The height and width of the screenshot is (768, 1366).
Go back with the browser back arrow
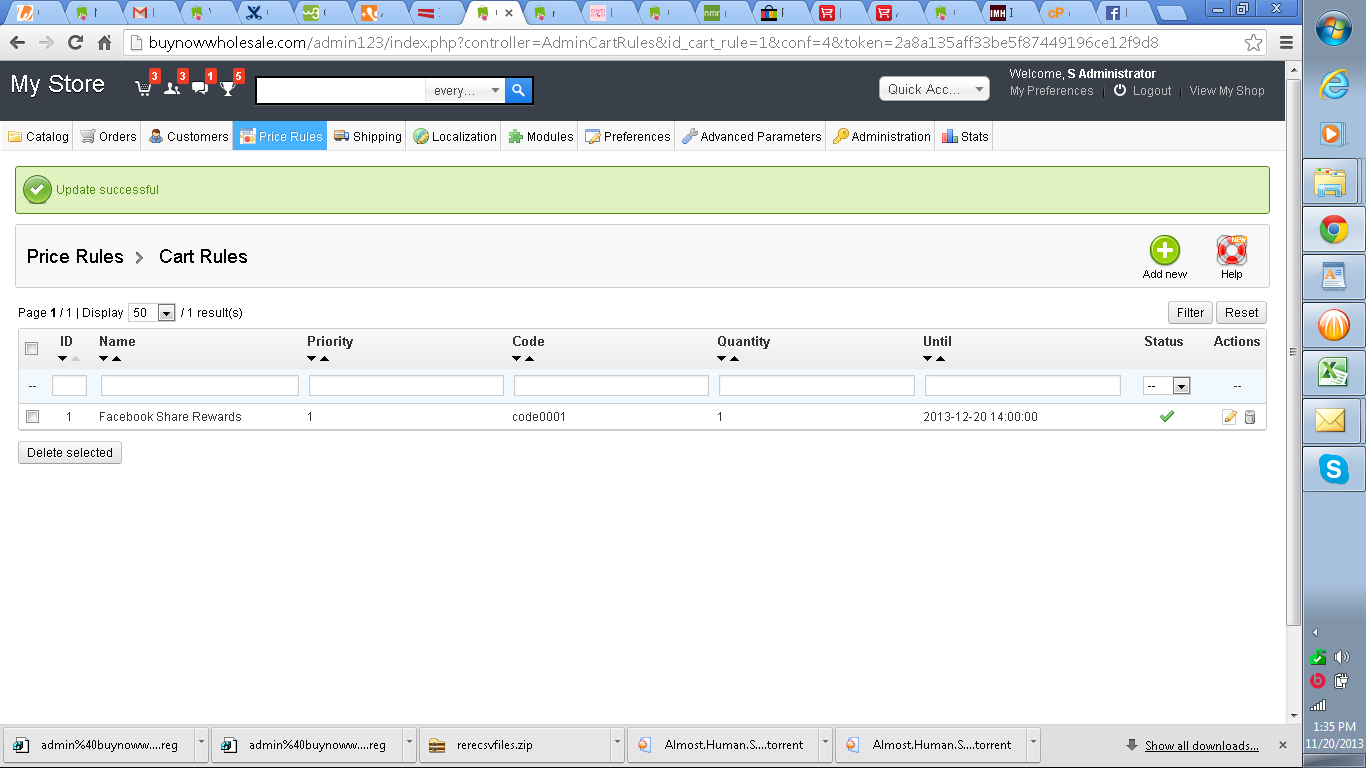[17, 43]
